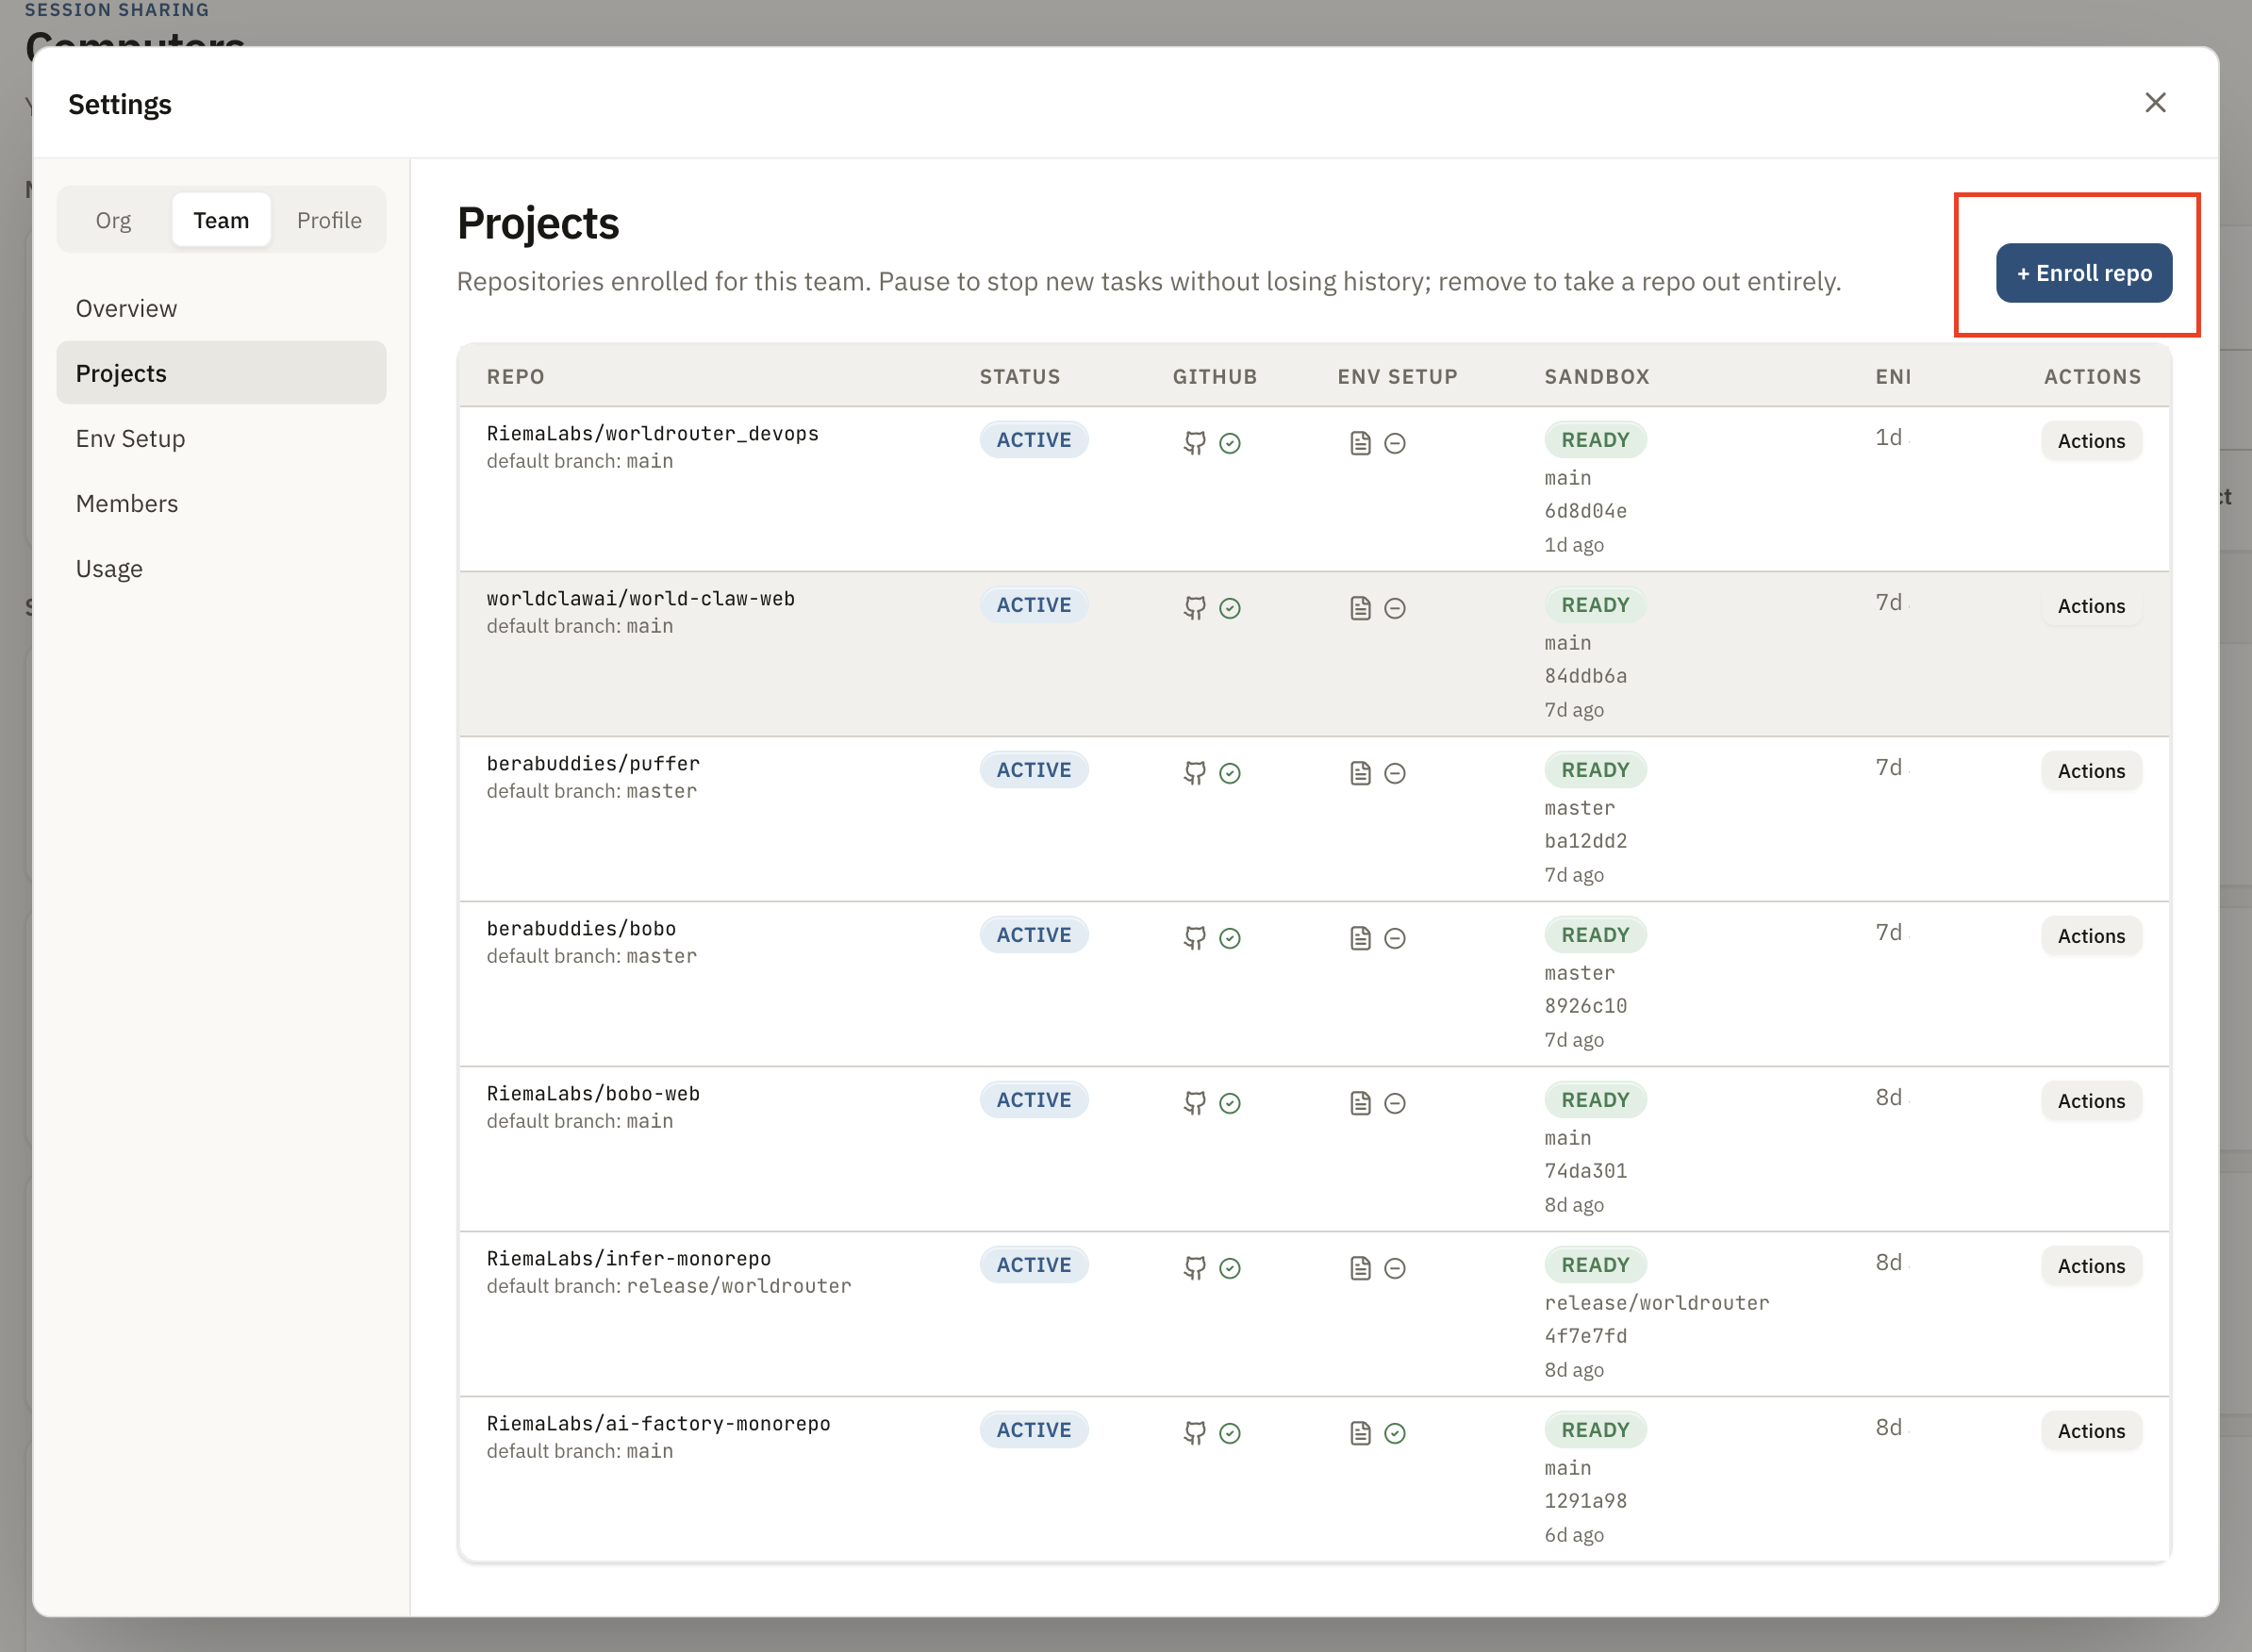Close the Settings dialog
Screen dimensions: 2252x1652
2155,103
